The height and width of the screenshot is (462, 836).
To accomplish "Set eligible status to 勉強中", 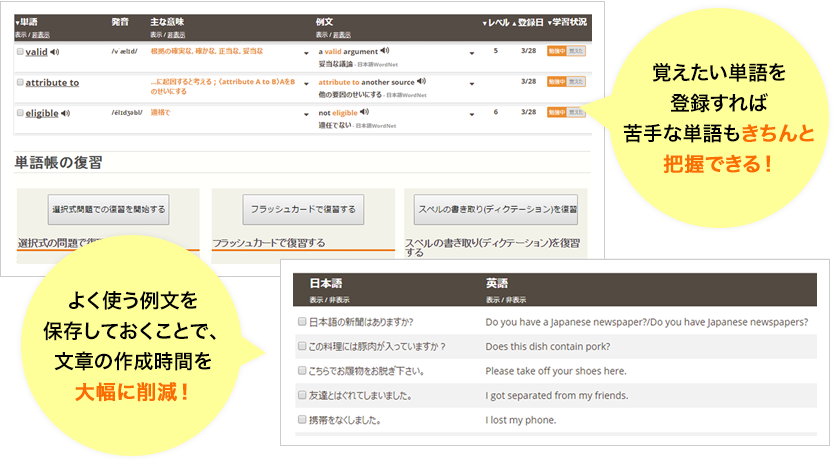I will pos(557,112).
